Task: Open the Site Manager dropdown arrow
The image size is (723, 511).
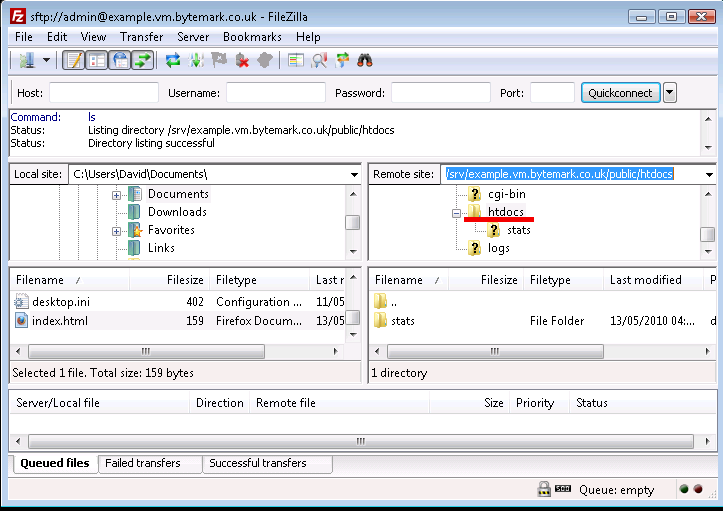Action: coord(46,60)
